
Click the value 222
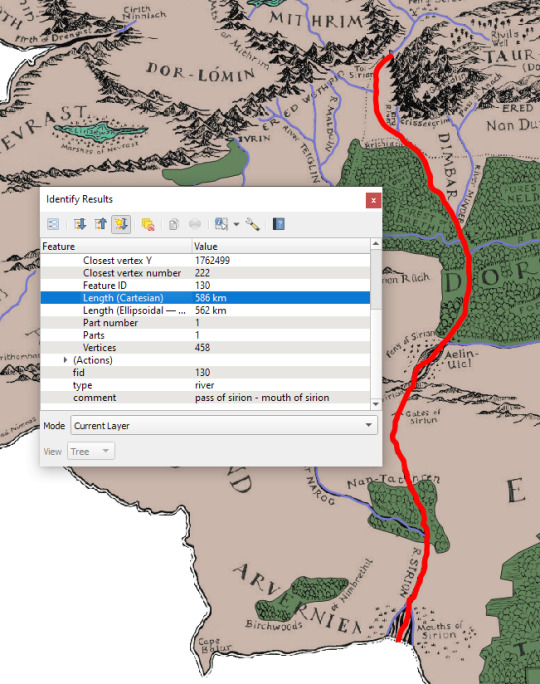tap(202, 273)
